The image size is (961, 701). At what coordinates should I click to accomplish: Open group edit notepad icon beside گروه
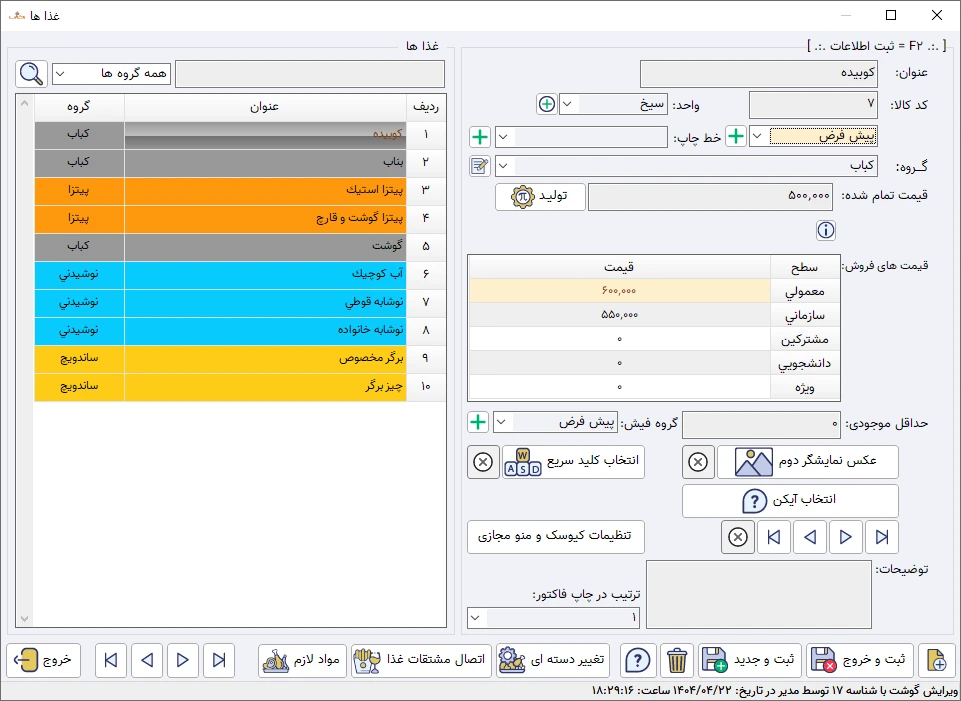(x=479, y=165)
